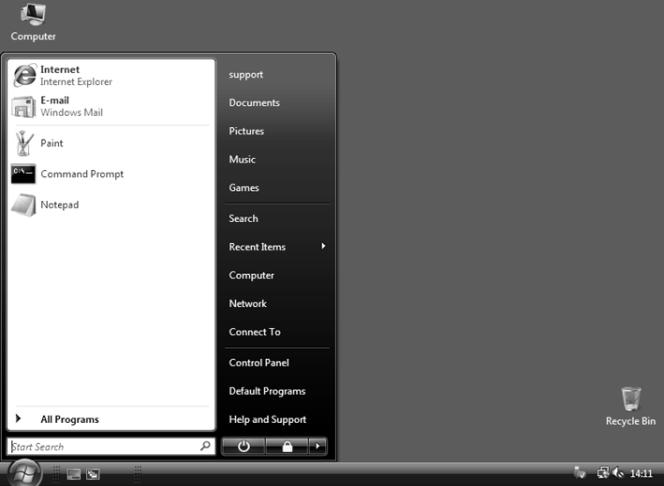This screenshot has height=486, width=664.
Task: Open Pictures in the Start menu
Action: point(246,131)
